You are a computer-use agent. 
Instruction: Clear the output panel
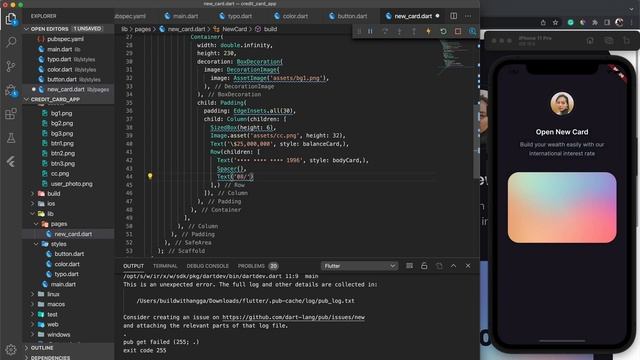[x=409, y=266]
